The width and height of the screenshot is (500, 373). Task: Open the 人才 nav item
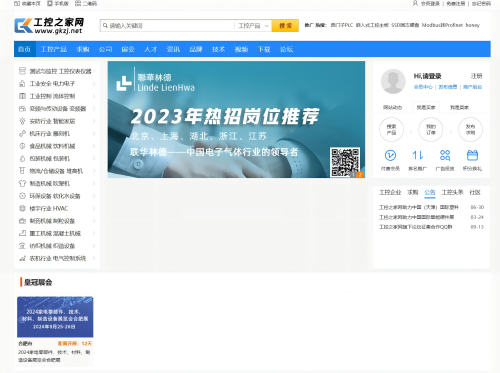click(151, 49)
